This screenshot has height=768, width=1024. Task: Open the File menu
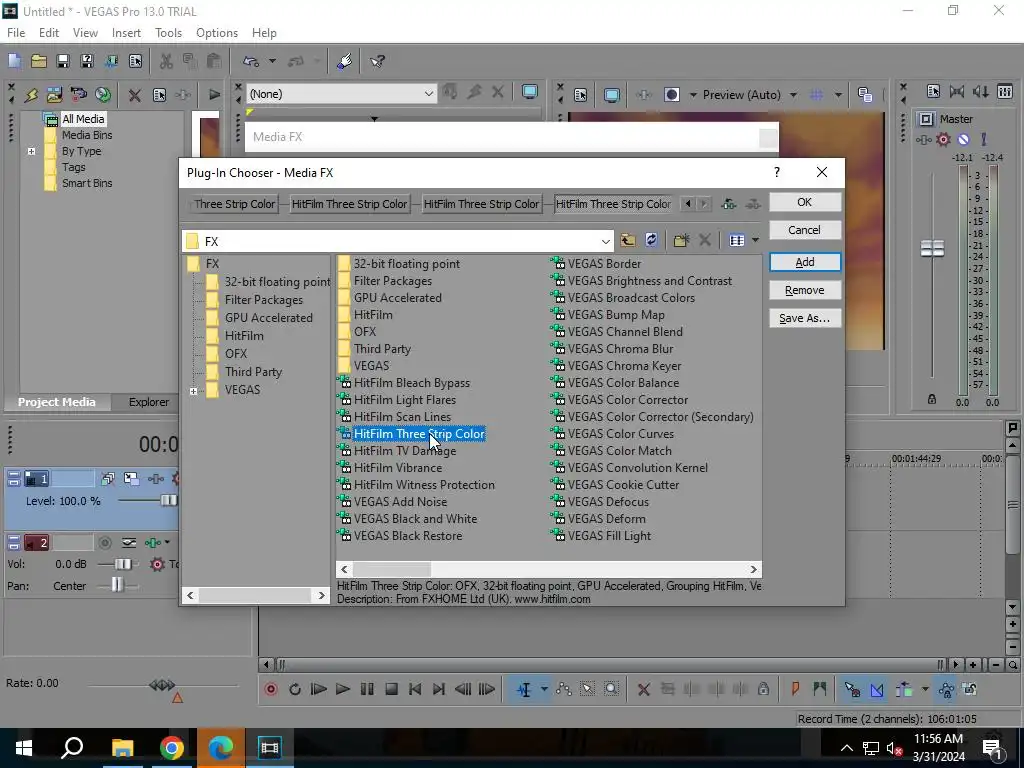point(16,33)
